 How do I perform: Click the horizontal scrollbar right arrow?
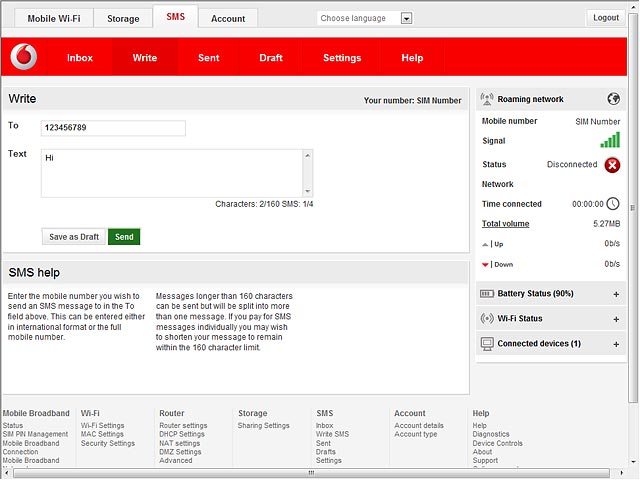coord(622,473)
